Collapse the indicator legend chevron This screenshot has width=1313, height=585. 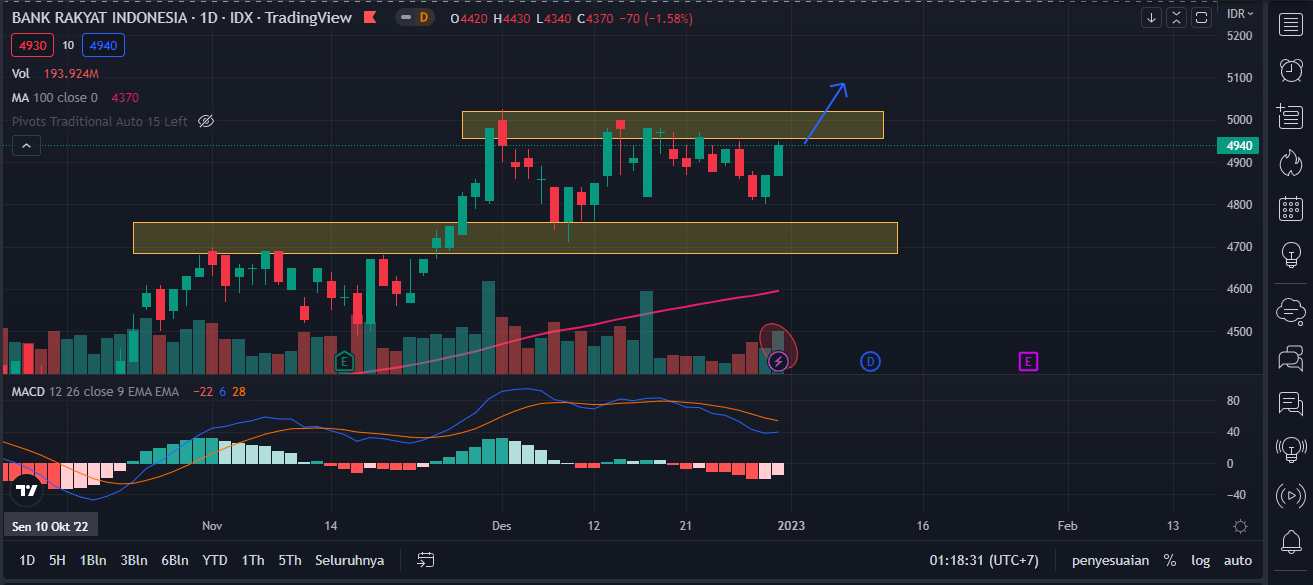pyautogui.click(x=26, y=146)
